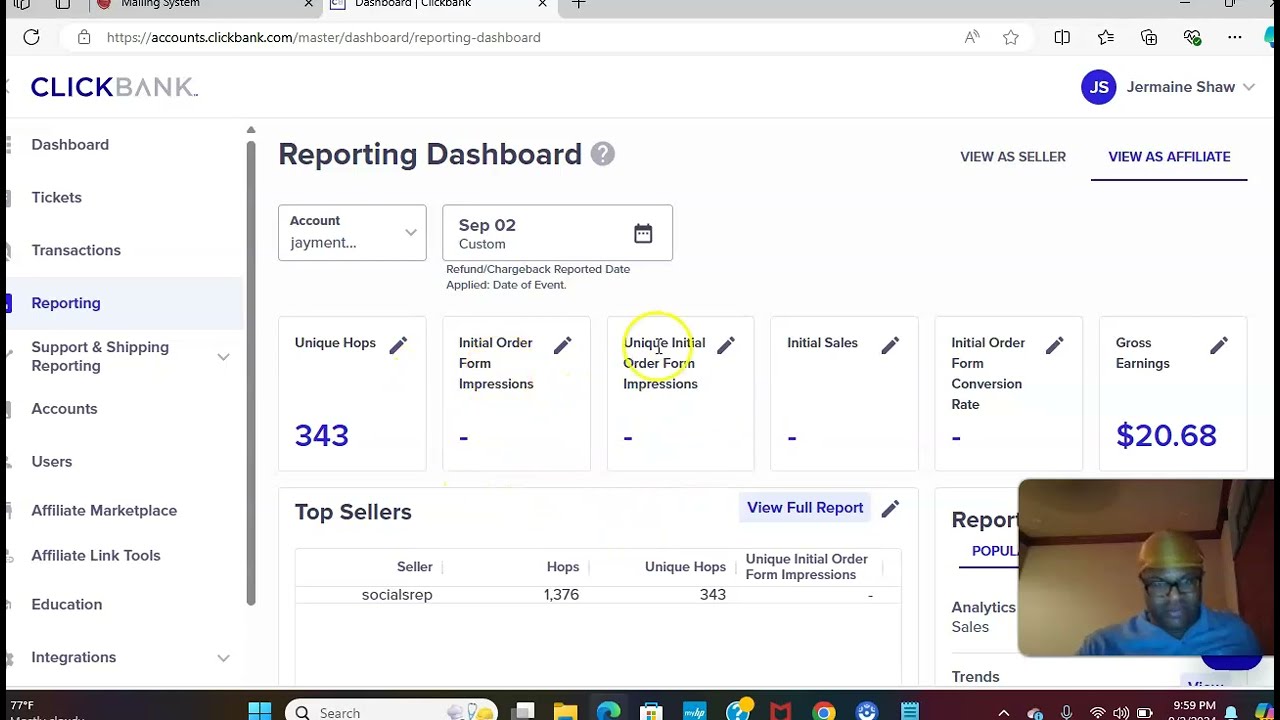
Task: Open Windows Start menu
Action: [259, 711]
